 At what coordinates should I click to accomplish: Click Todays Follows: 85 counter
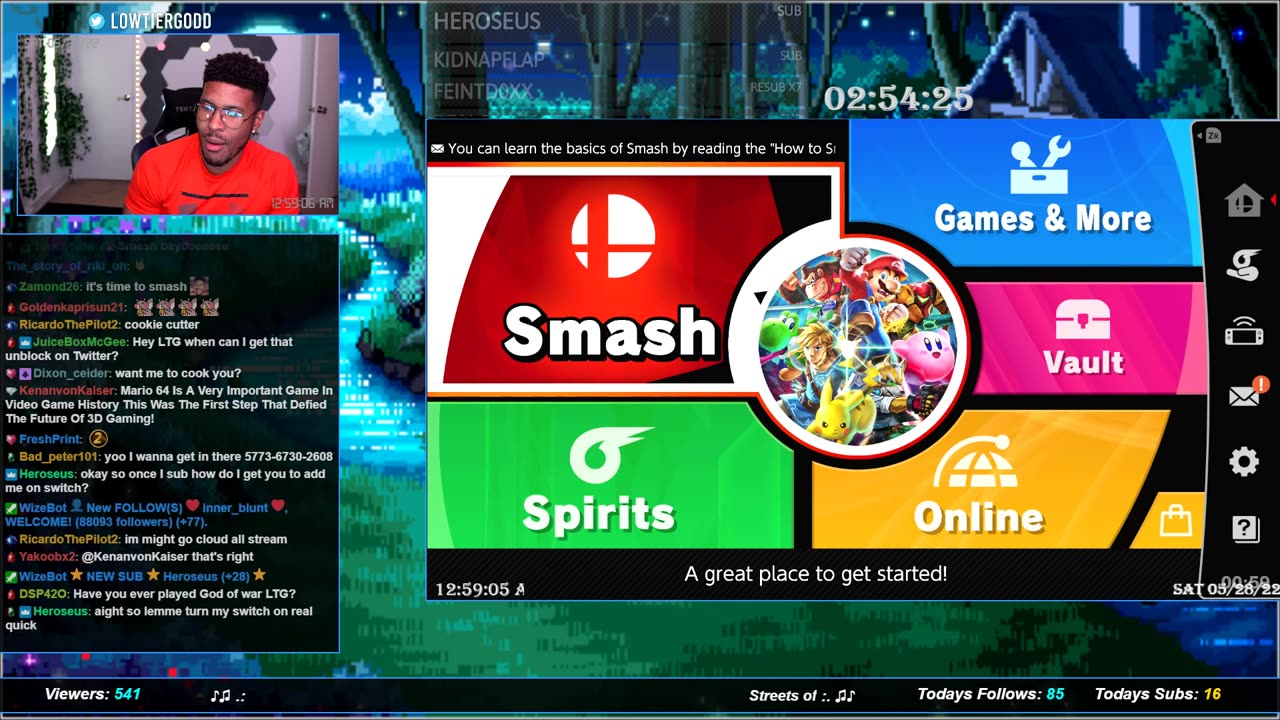[990, 694]
